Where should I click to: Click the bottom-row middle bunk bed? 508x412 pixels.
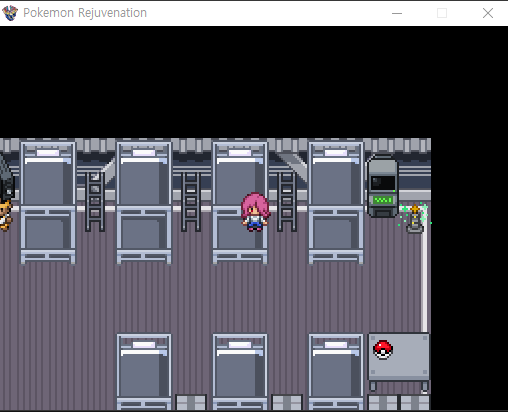(240, 372)
